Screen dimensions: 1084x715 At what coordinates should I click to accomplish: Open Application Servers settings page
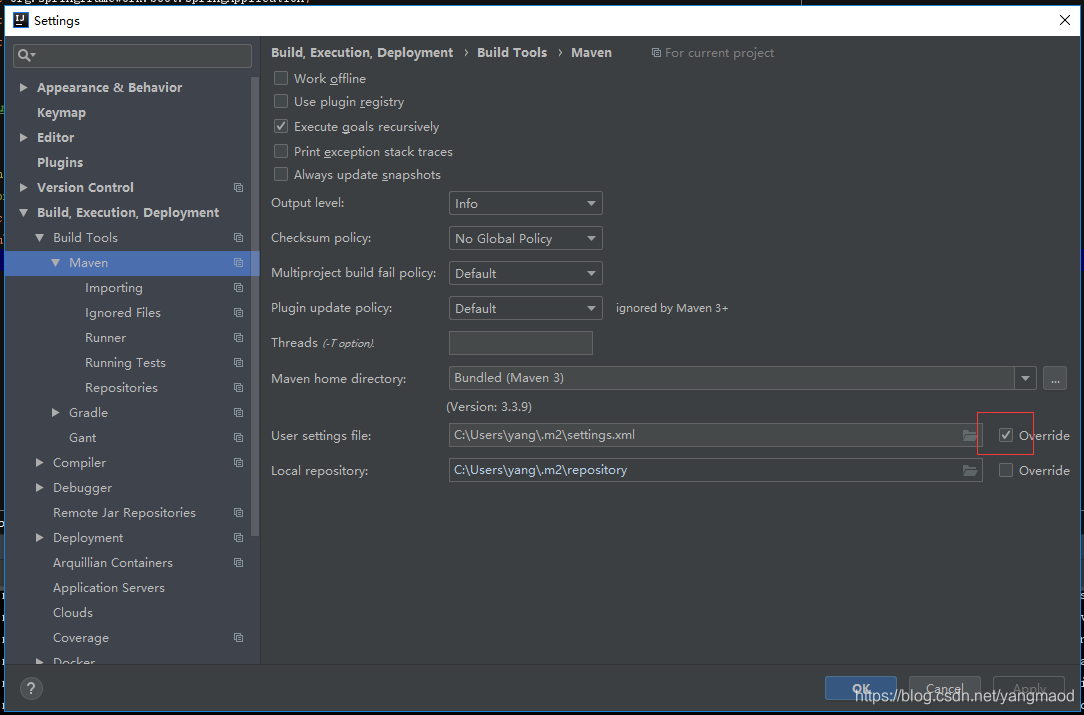click(109, 588)
